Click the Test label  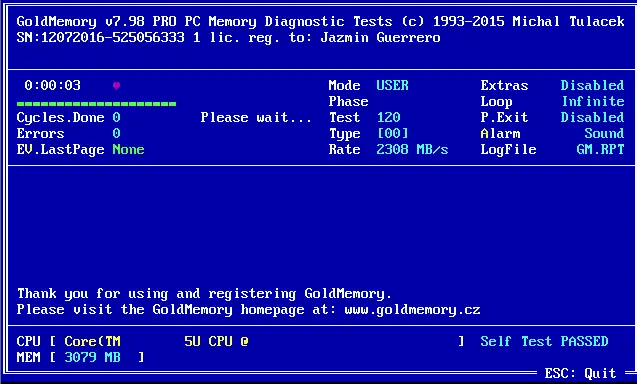[344, 117]
